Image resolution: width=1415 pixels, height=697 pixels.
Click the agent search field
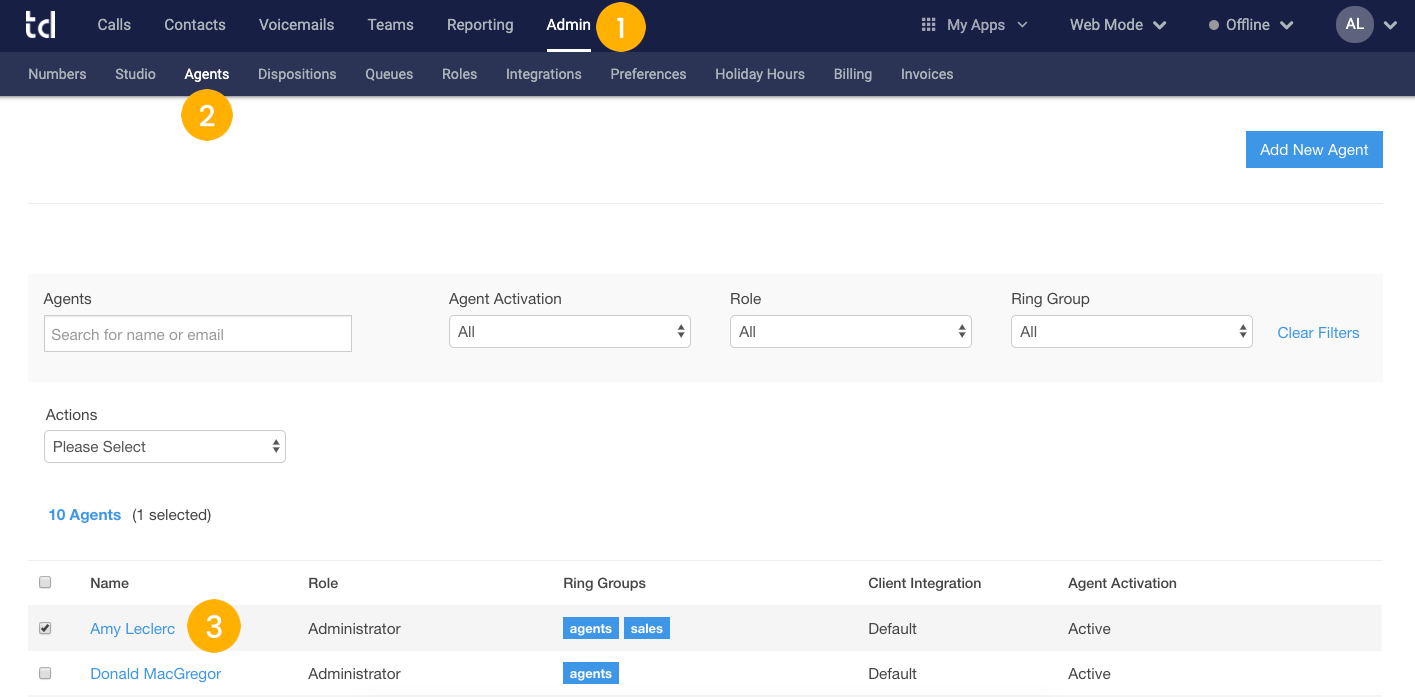point(197,333)
